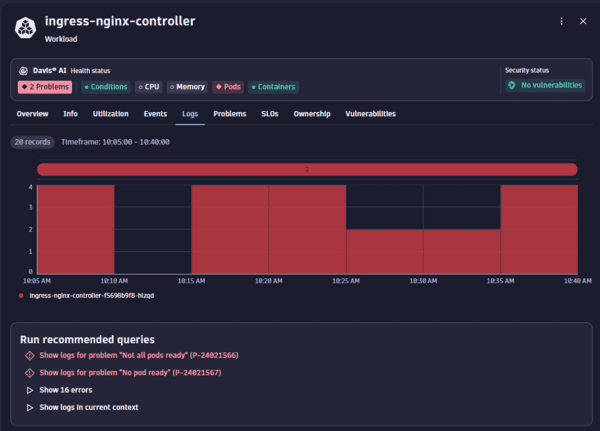Open the Utilization tab
The image size is (600, 431).
(110, 114)
